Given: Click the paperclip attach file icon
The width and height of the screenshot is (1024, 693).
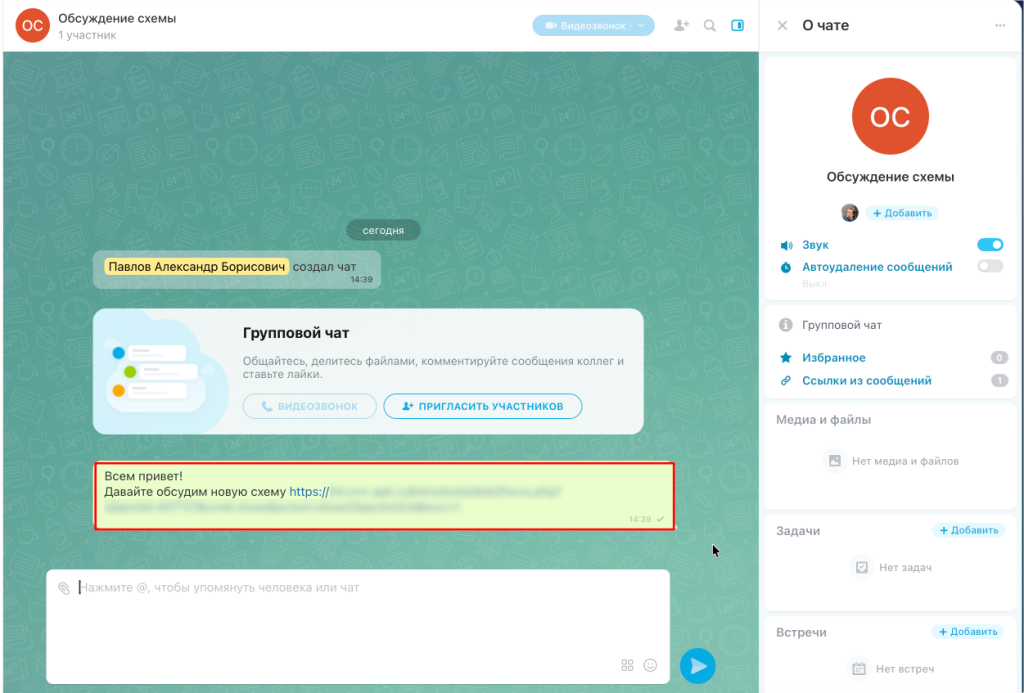Looking at the screenshot, I should click(x=64, y=588).
